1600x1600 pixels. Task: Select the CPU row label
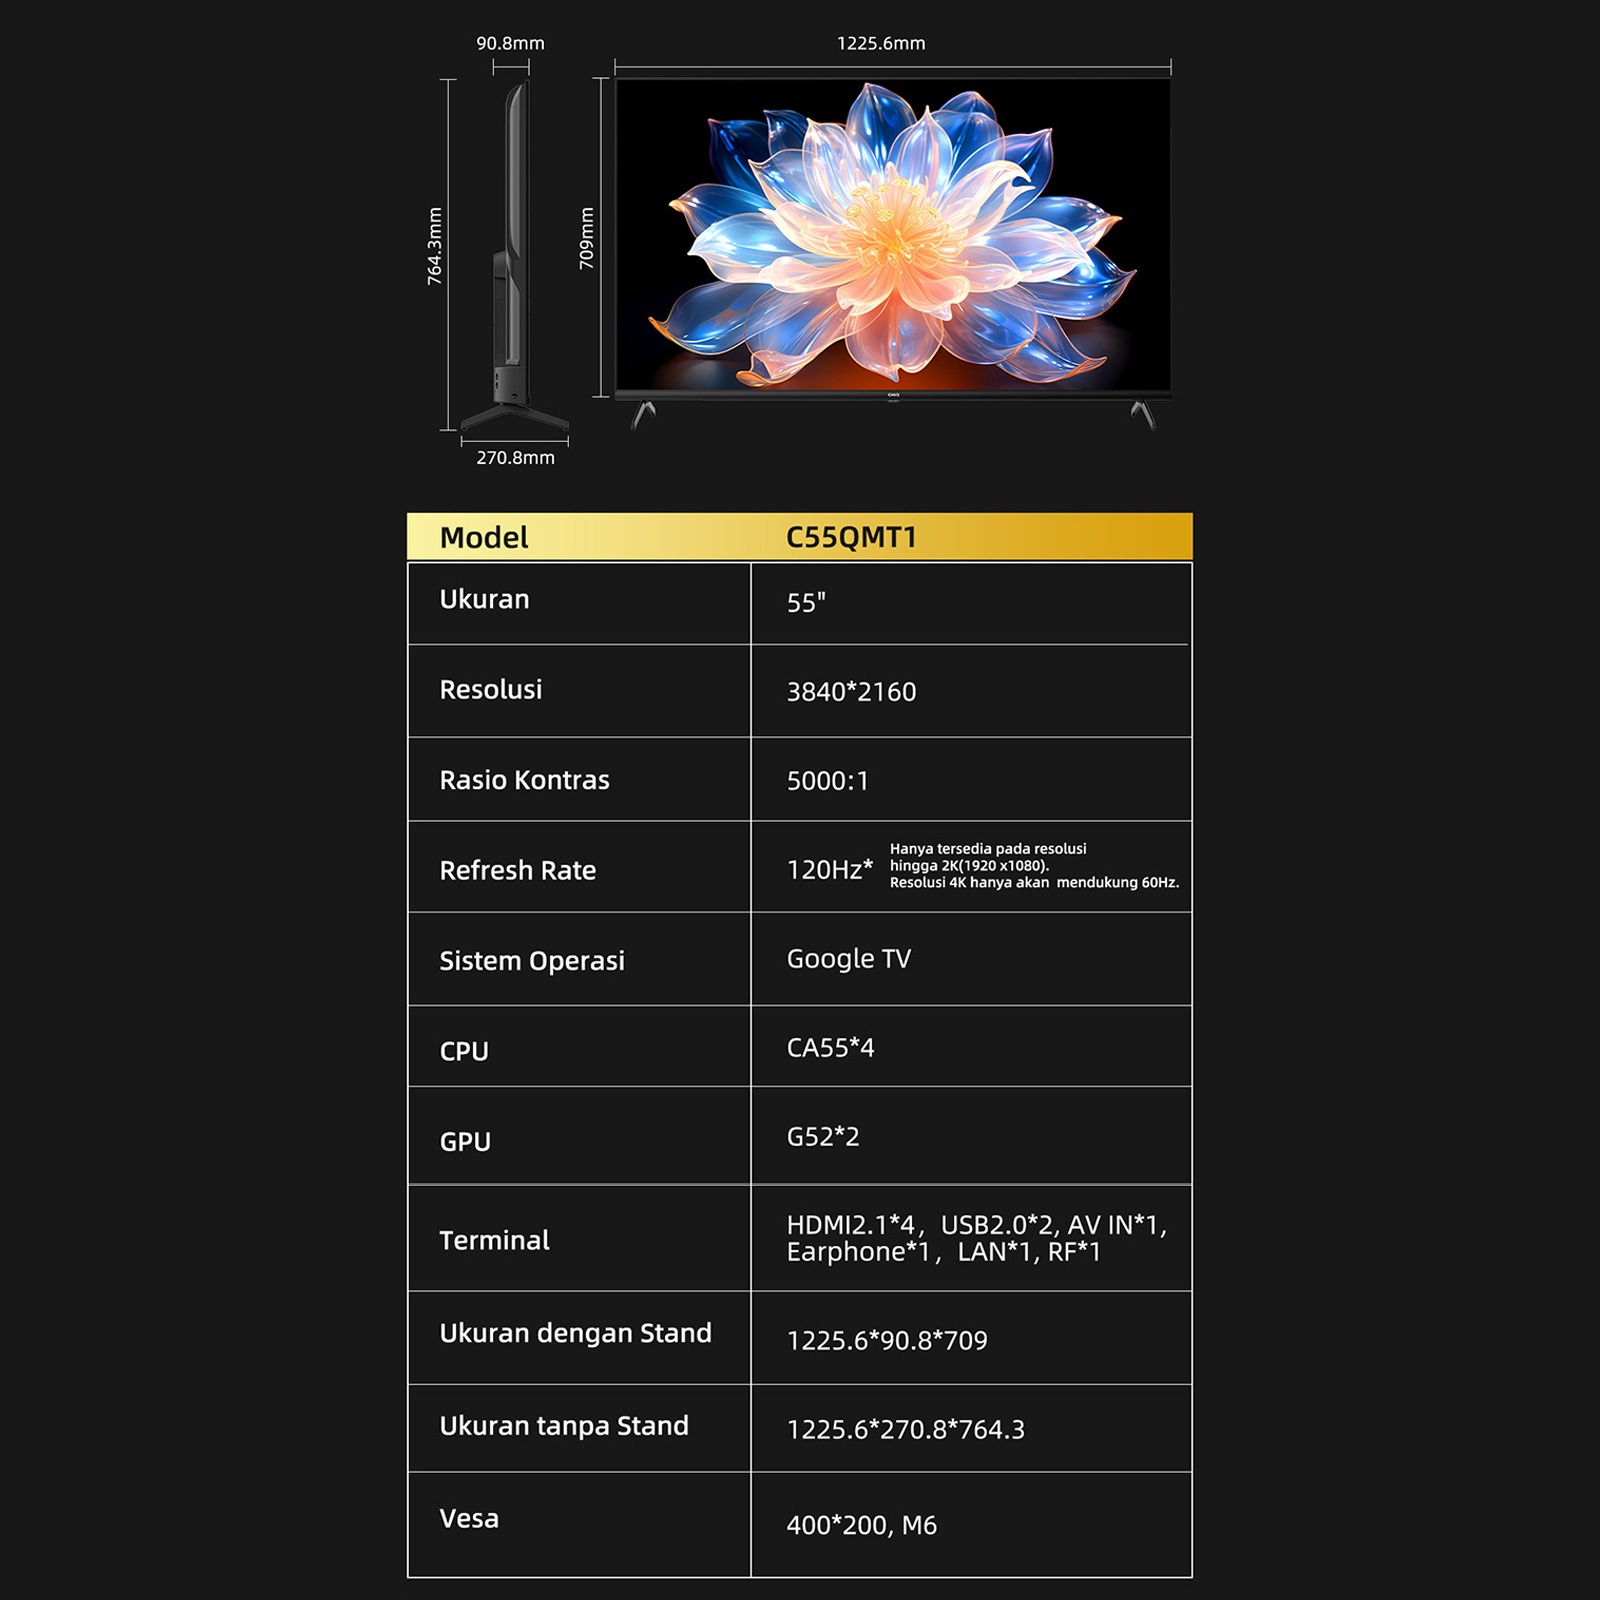[464, 1052]
